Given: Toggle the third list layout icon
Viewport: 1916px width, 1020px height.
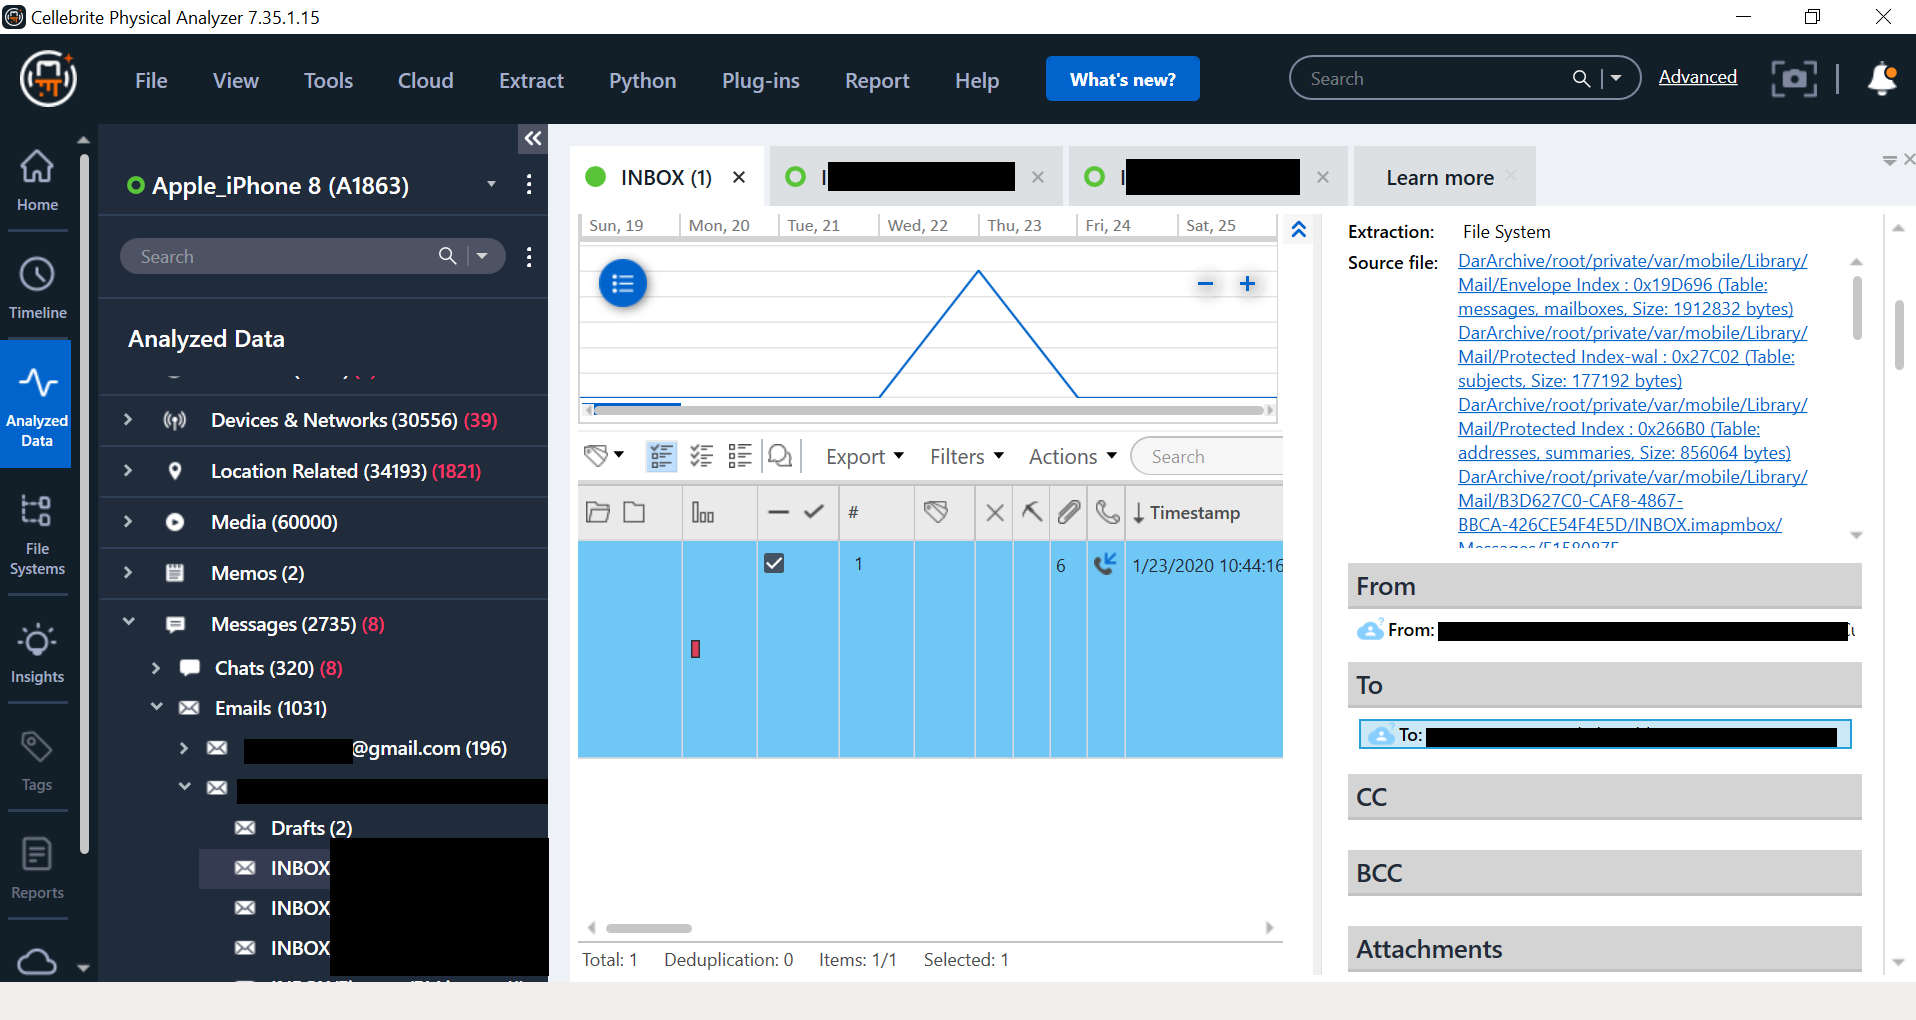Looking at the screenshot, I should (740, 456).
